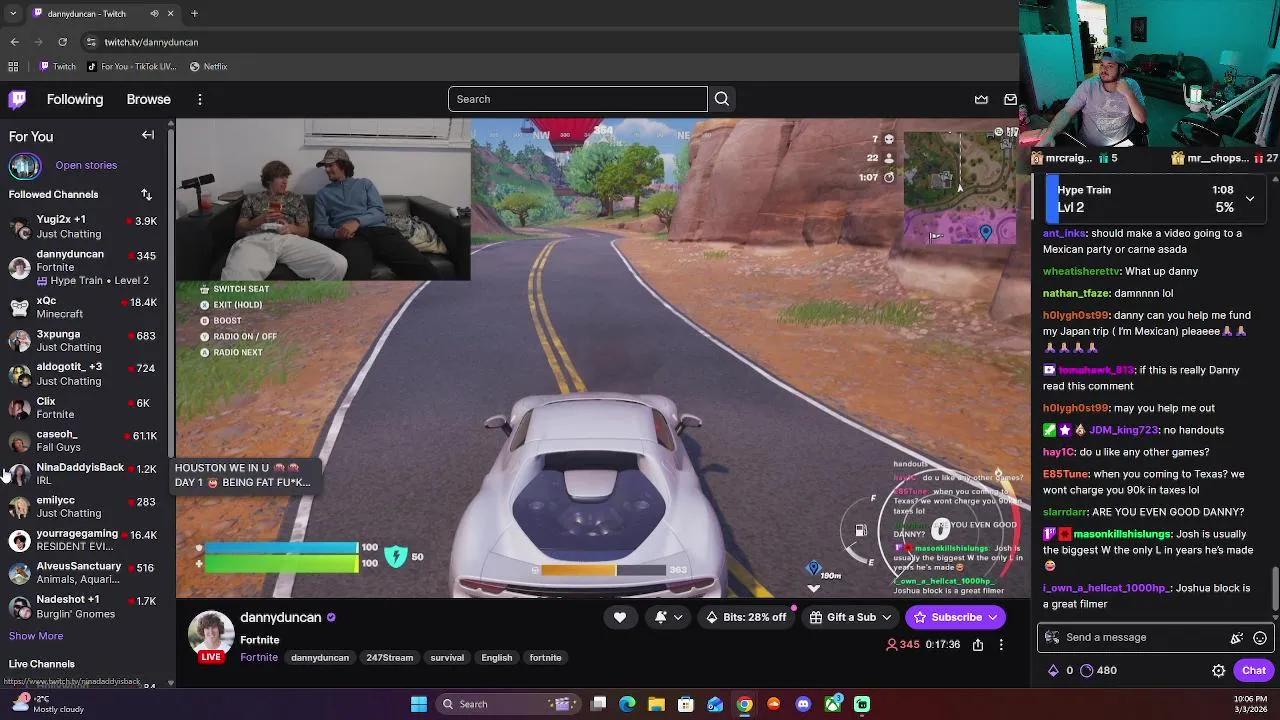
Task: Select the dannyduncan - Twitch browser tab
Action: click(x=103, y=14)
